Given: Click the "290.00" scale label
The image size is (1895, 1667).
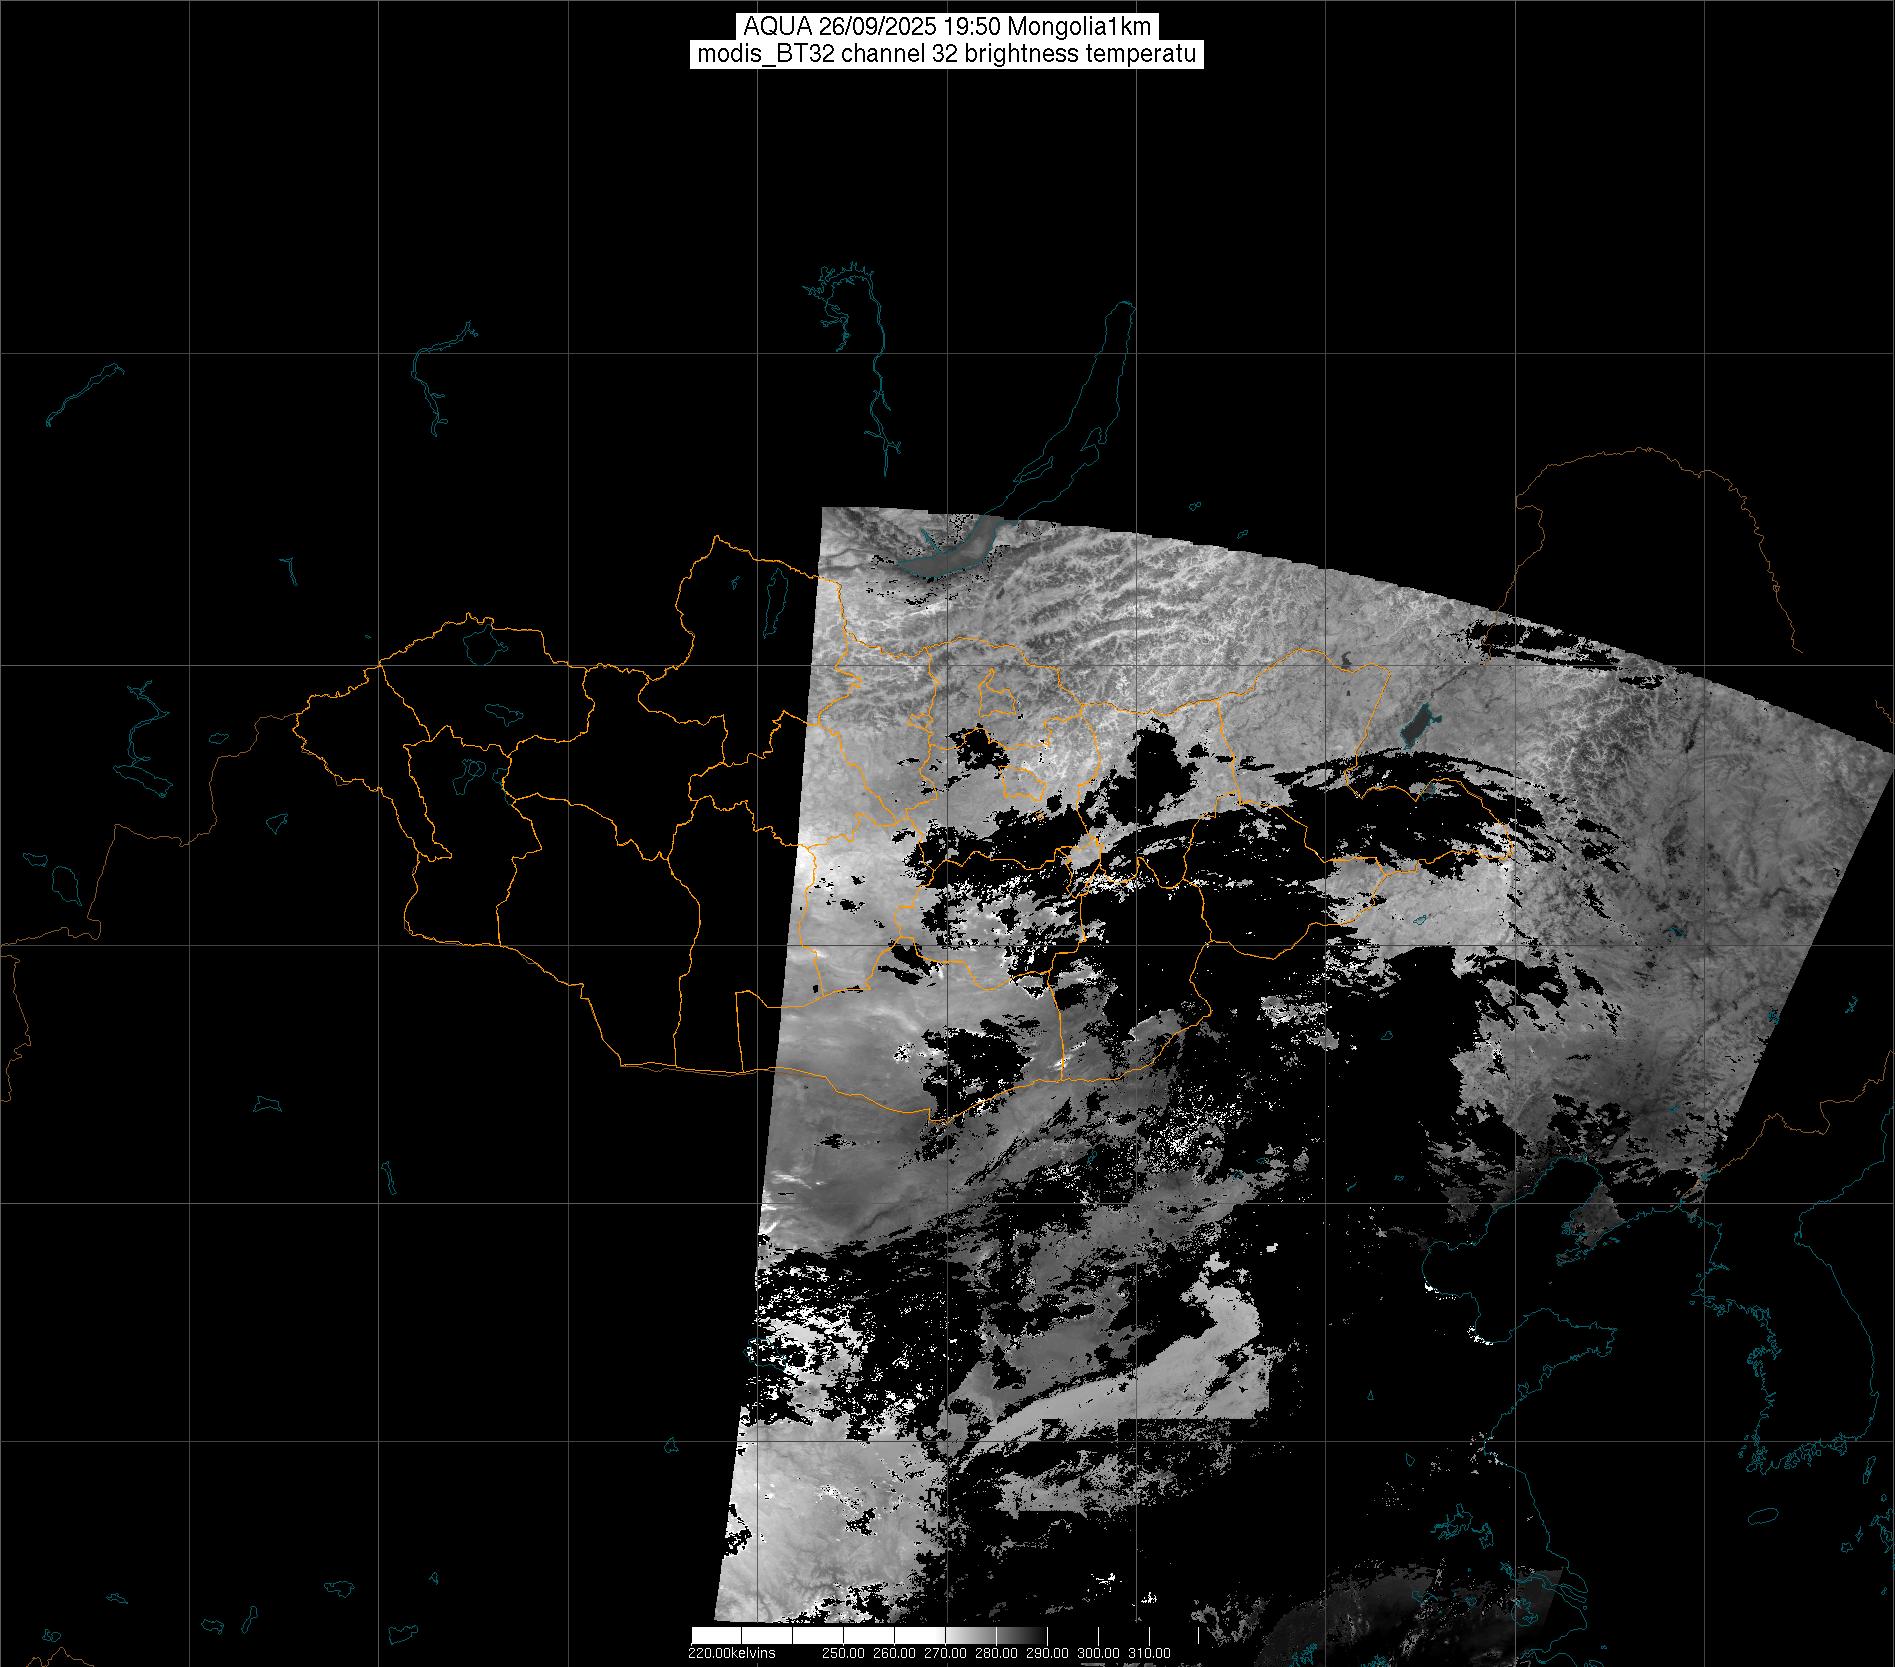Looking at the screenshot, I should (x=1047, y=1653).
